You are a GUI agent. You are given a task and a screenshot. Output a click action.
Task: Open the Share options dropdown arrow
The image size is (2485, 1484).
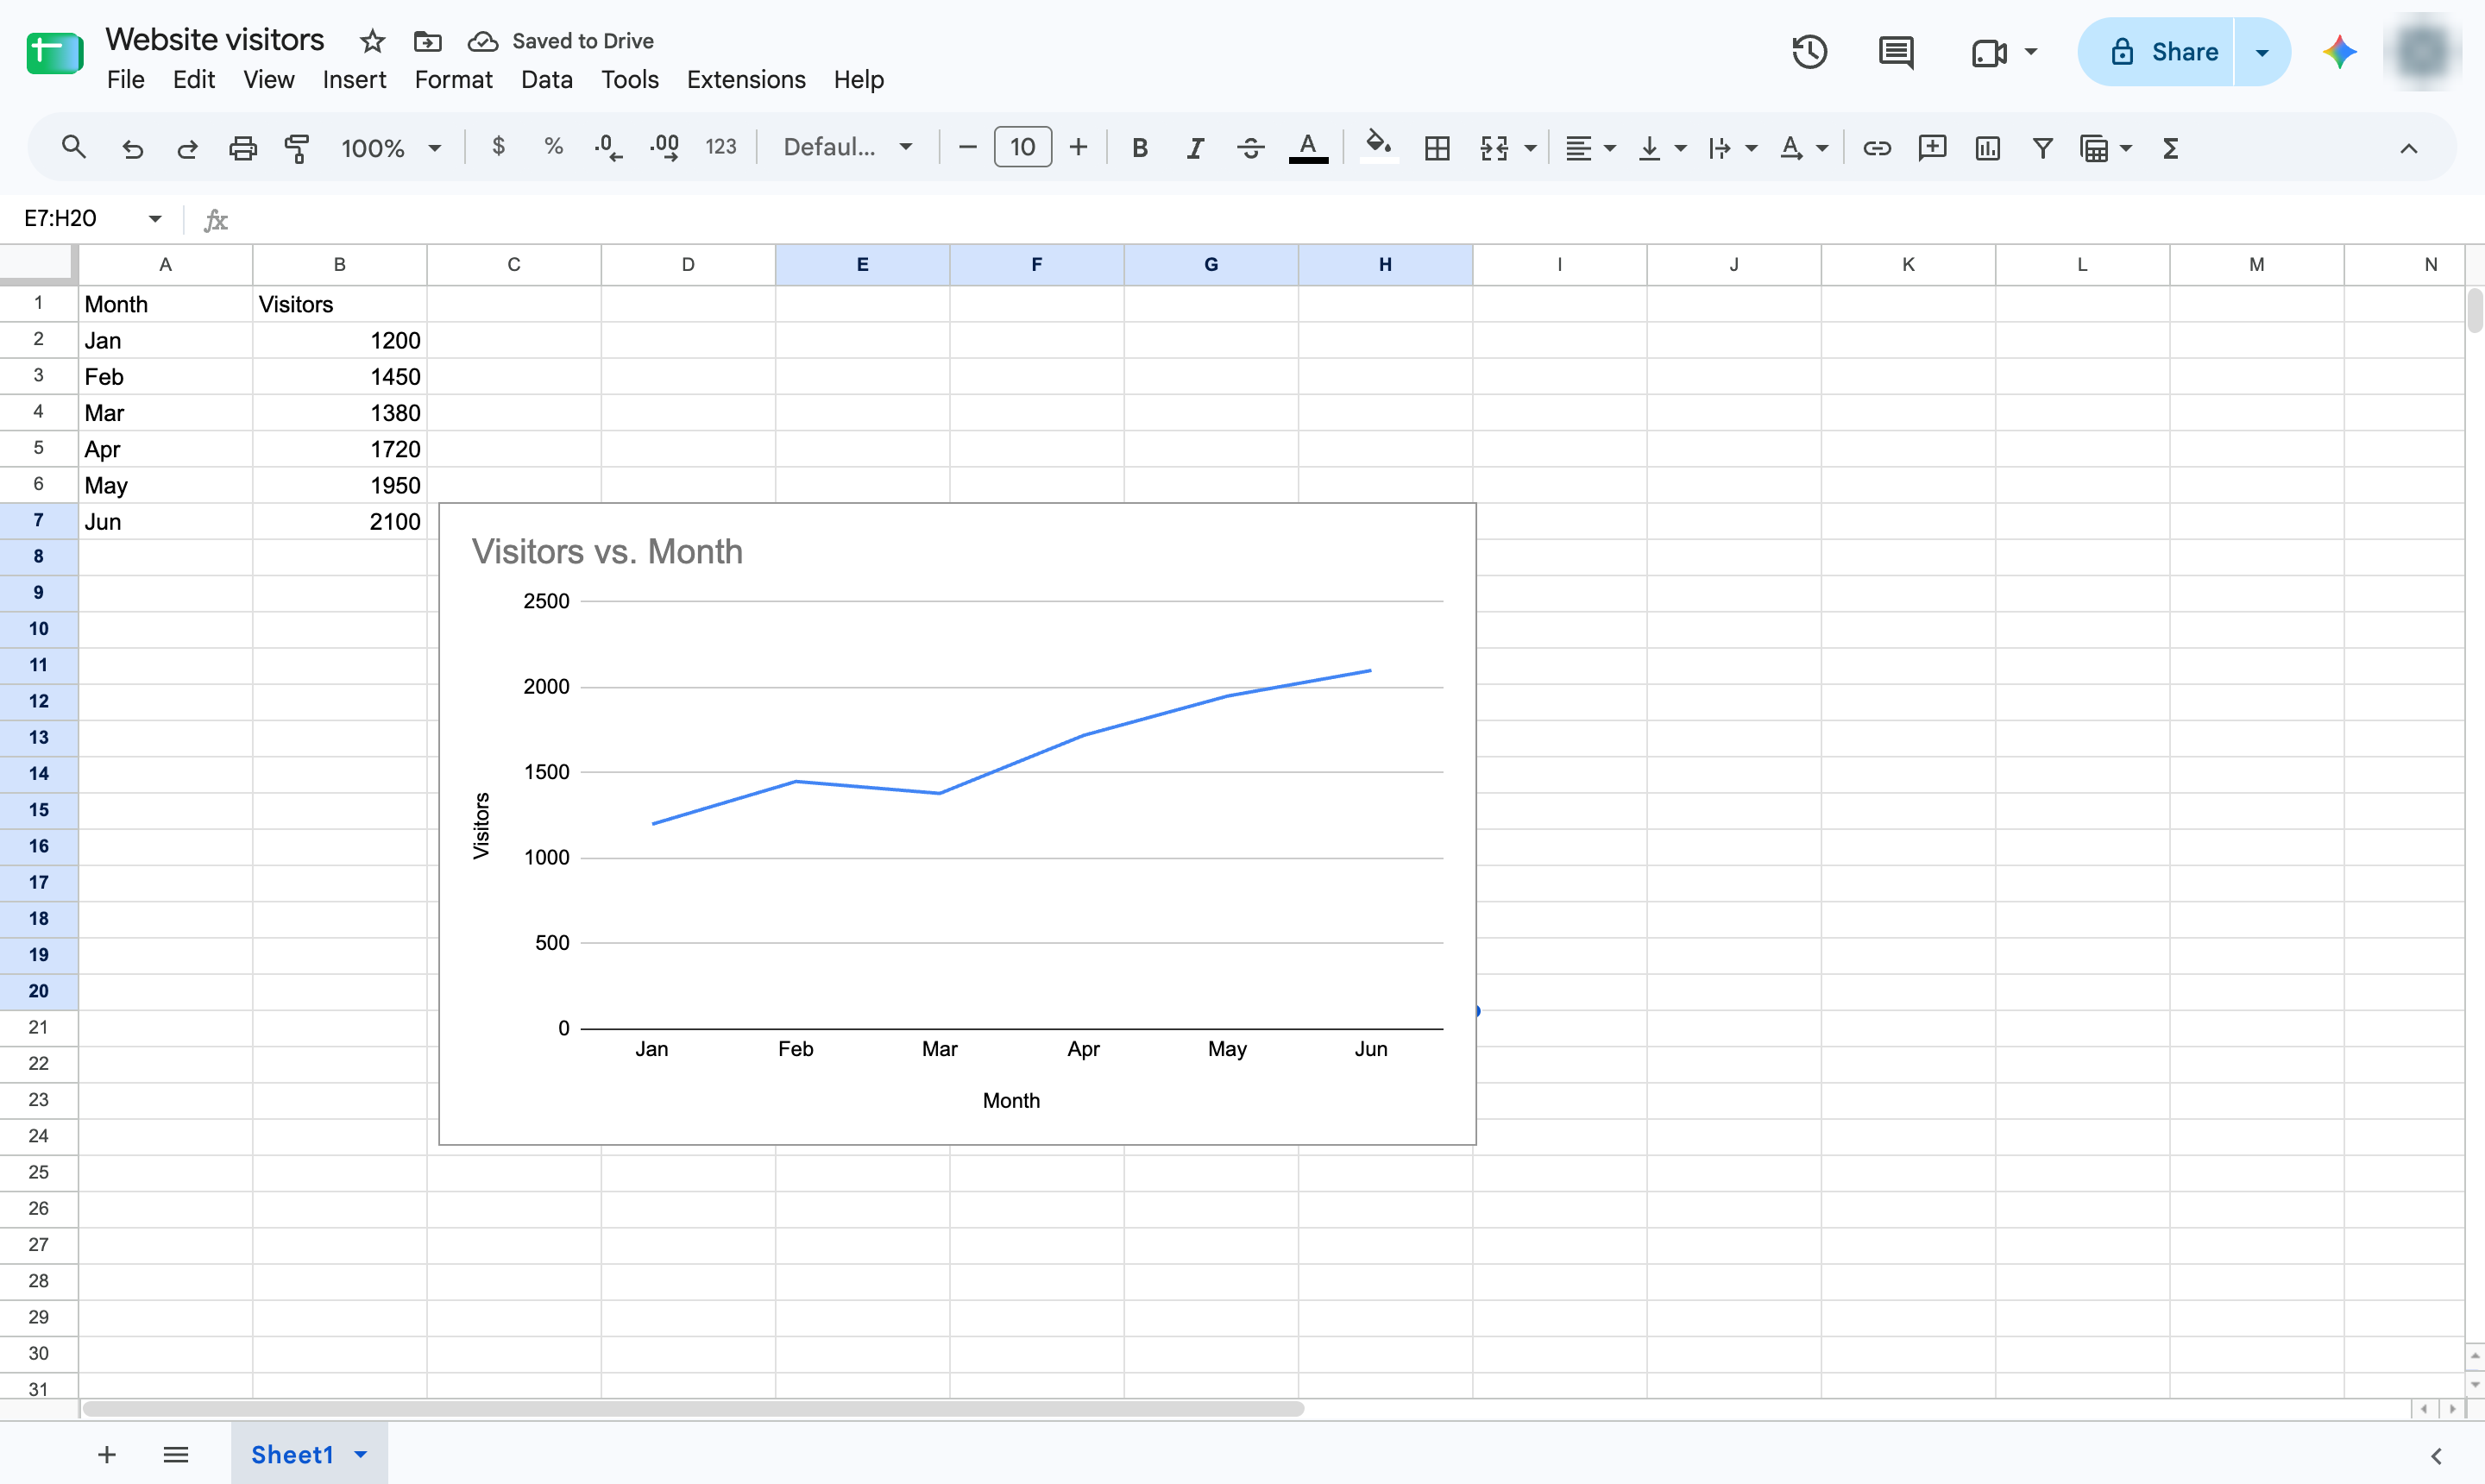click(x=2262, y=52)
